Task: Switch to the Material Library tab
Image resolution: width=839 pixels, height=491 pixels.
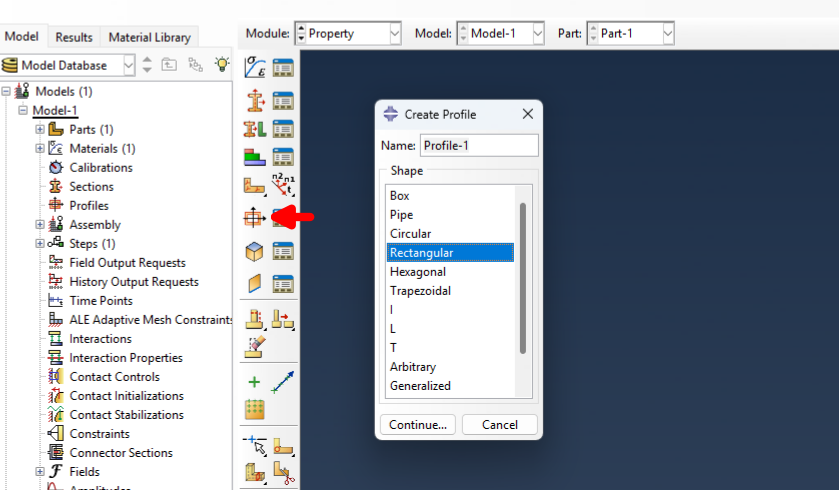Action: (149, 37)
